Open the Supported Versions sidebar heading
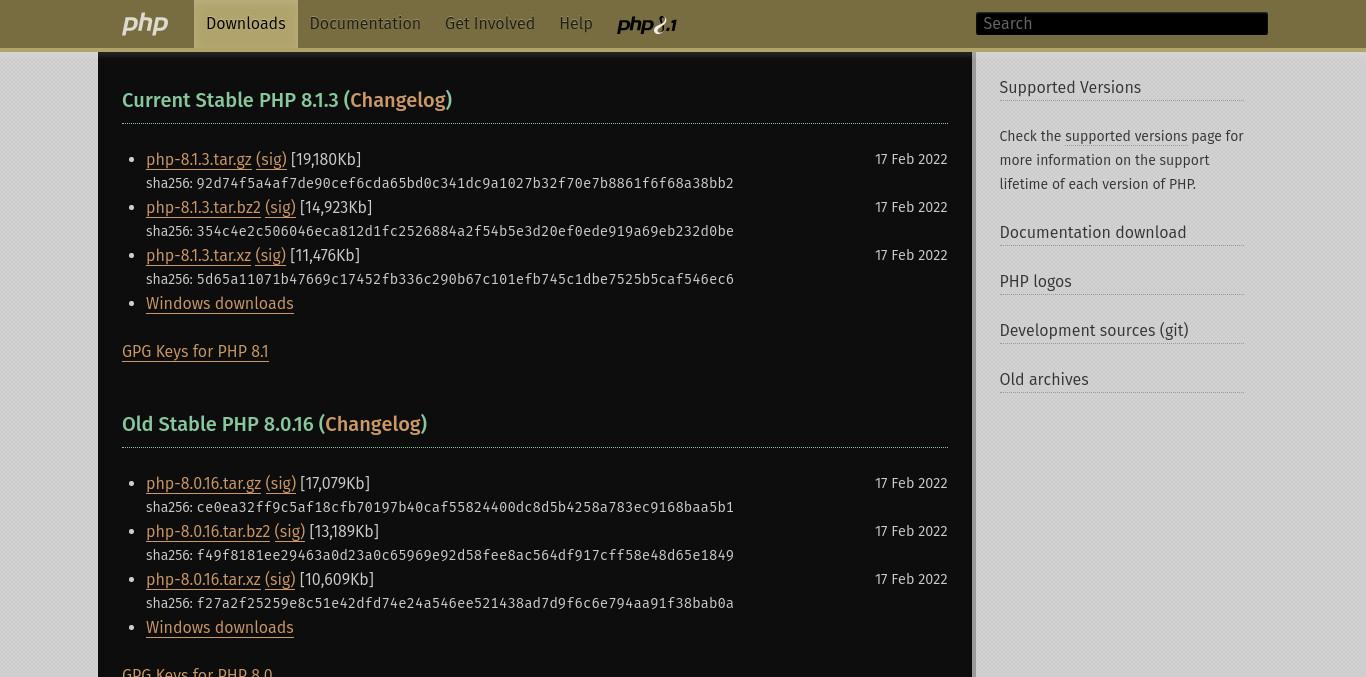The width and height of the screenshot is (1366, 677). [x=1070, y=88]
